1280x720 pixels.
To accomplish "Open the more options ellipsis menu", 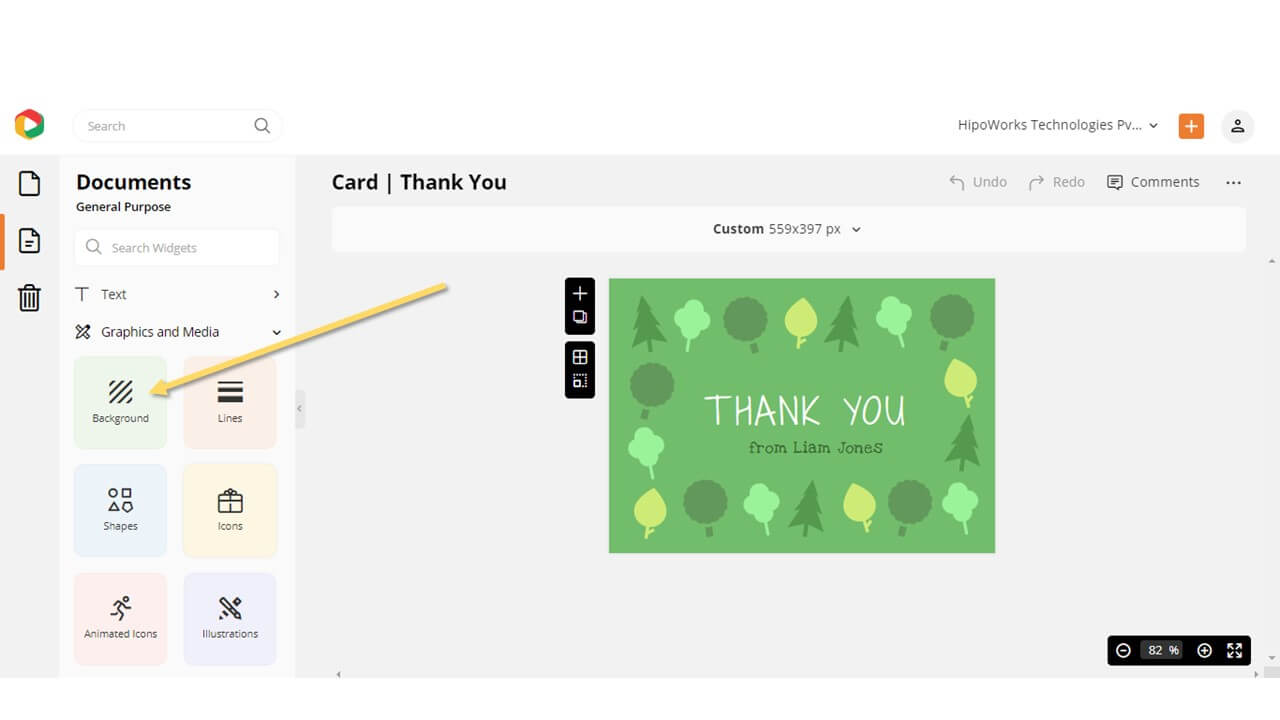I will click(x=1233, y=182).
